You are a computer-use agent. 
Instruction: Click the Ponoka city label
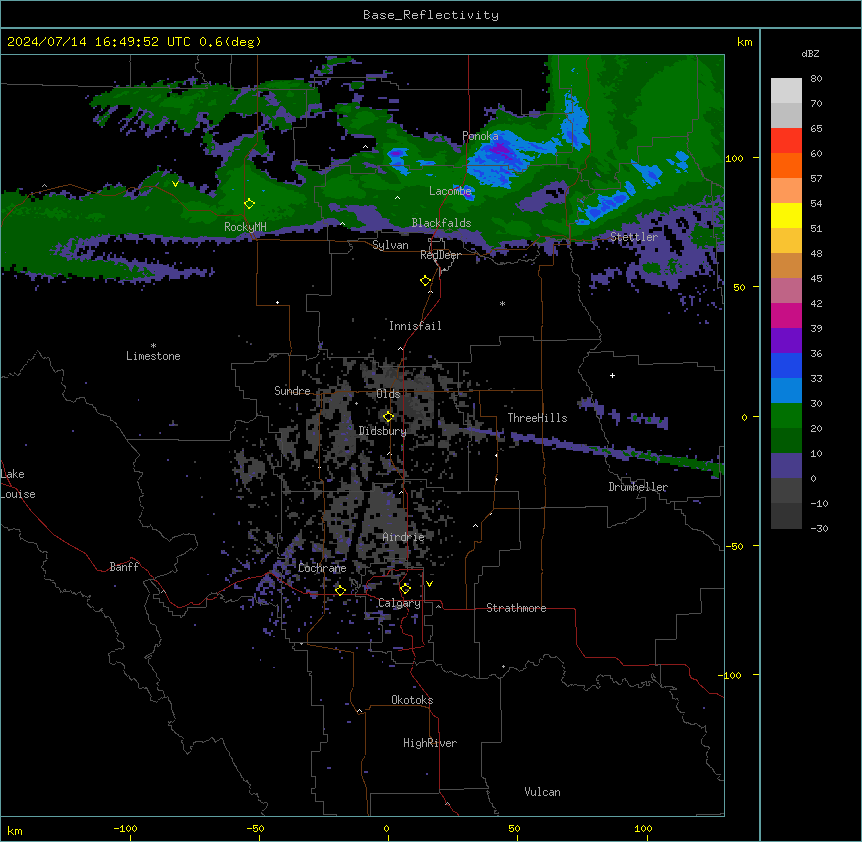point(480,136)
